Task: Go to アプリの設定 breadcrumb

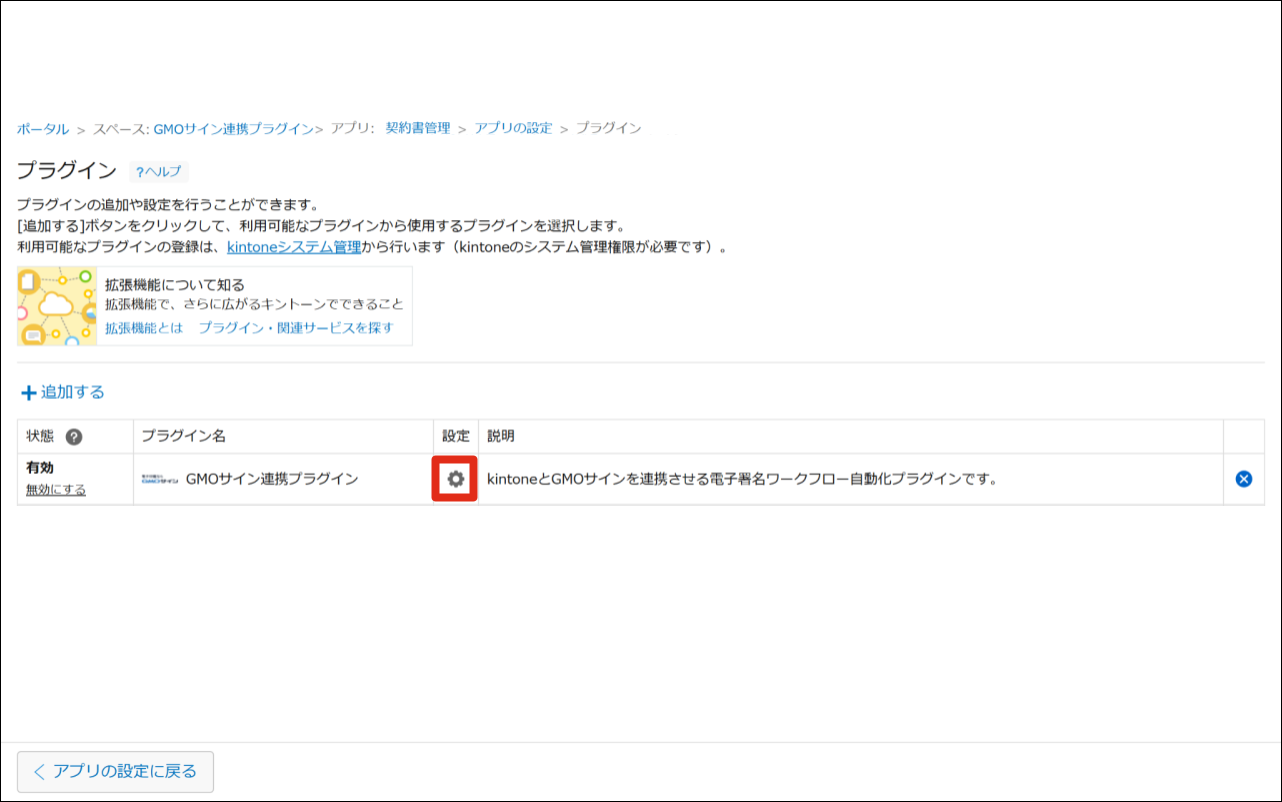Action: pyautogui.click(x=513, y=129)
